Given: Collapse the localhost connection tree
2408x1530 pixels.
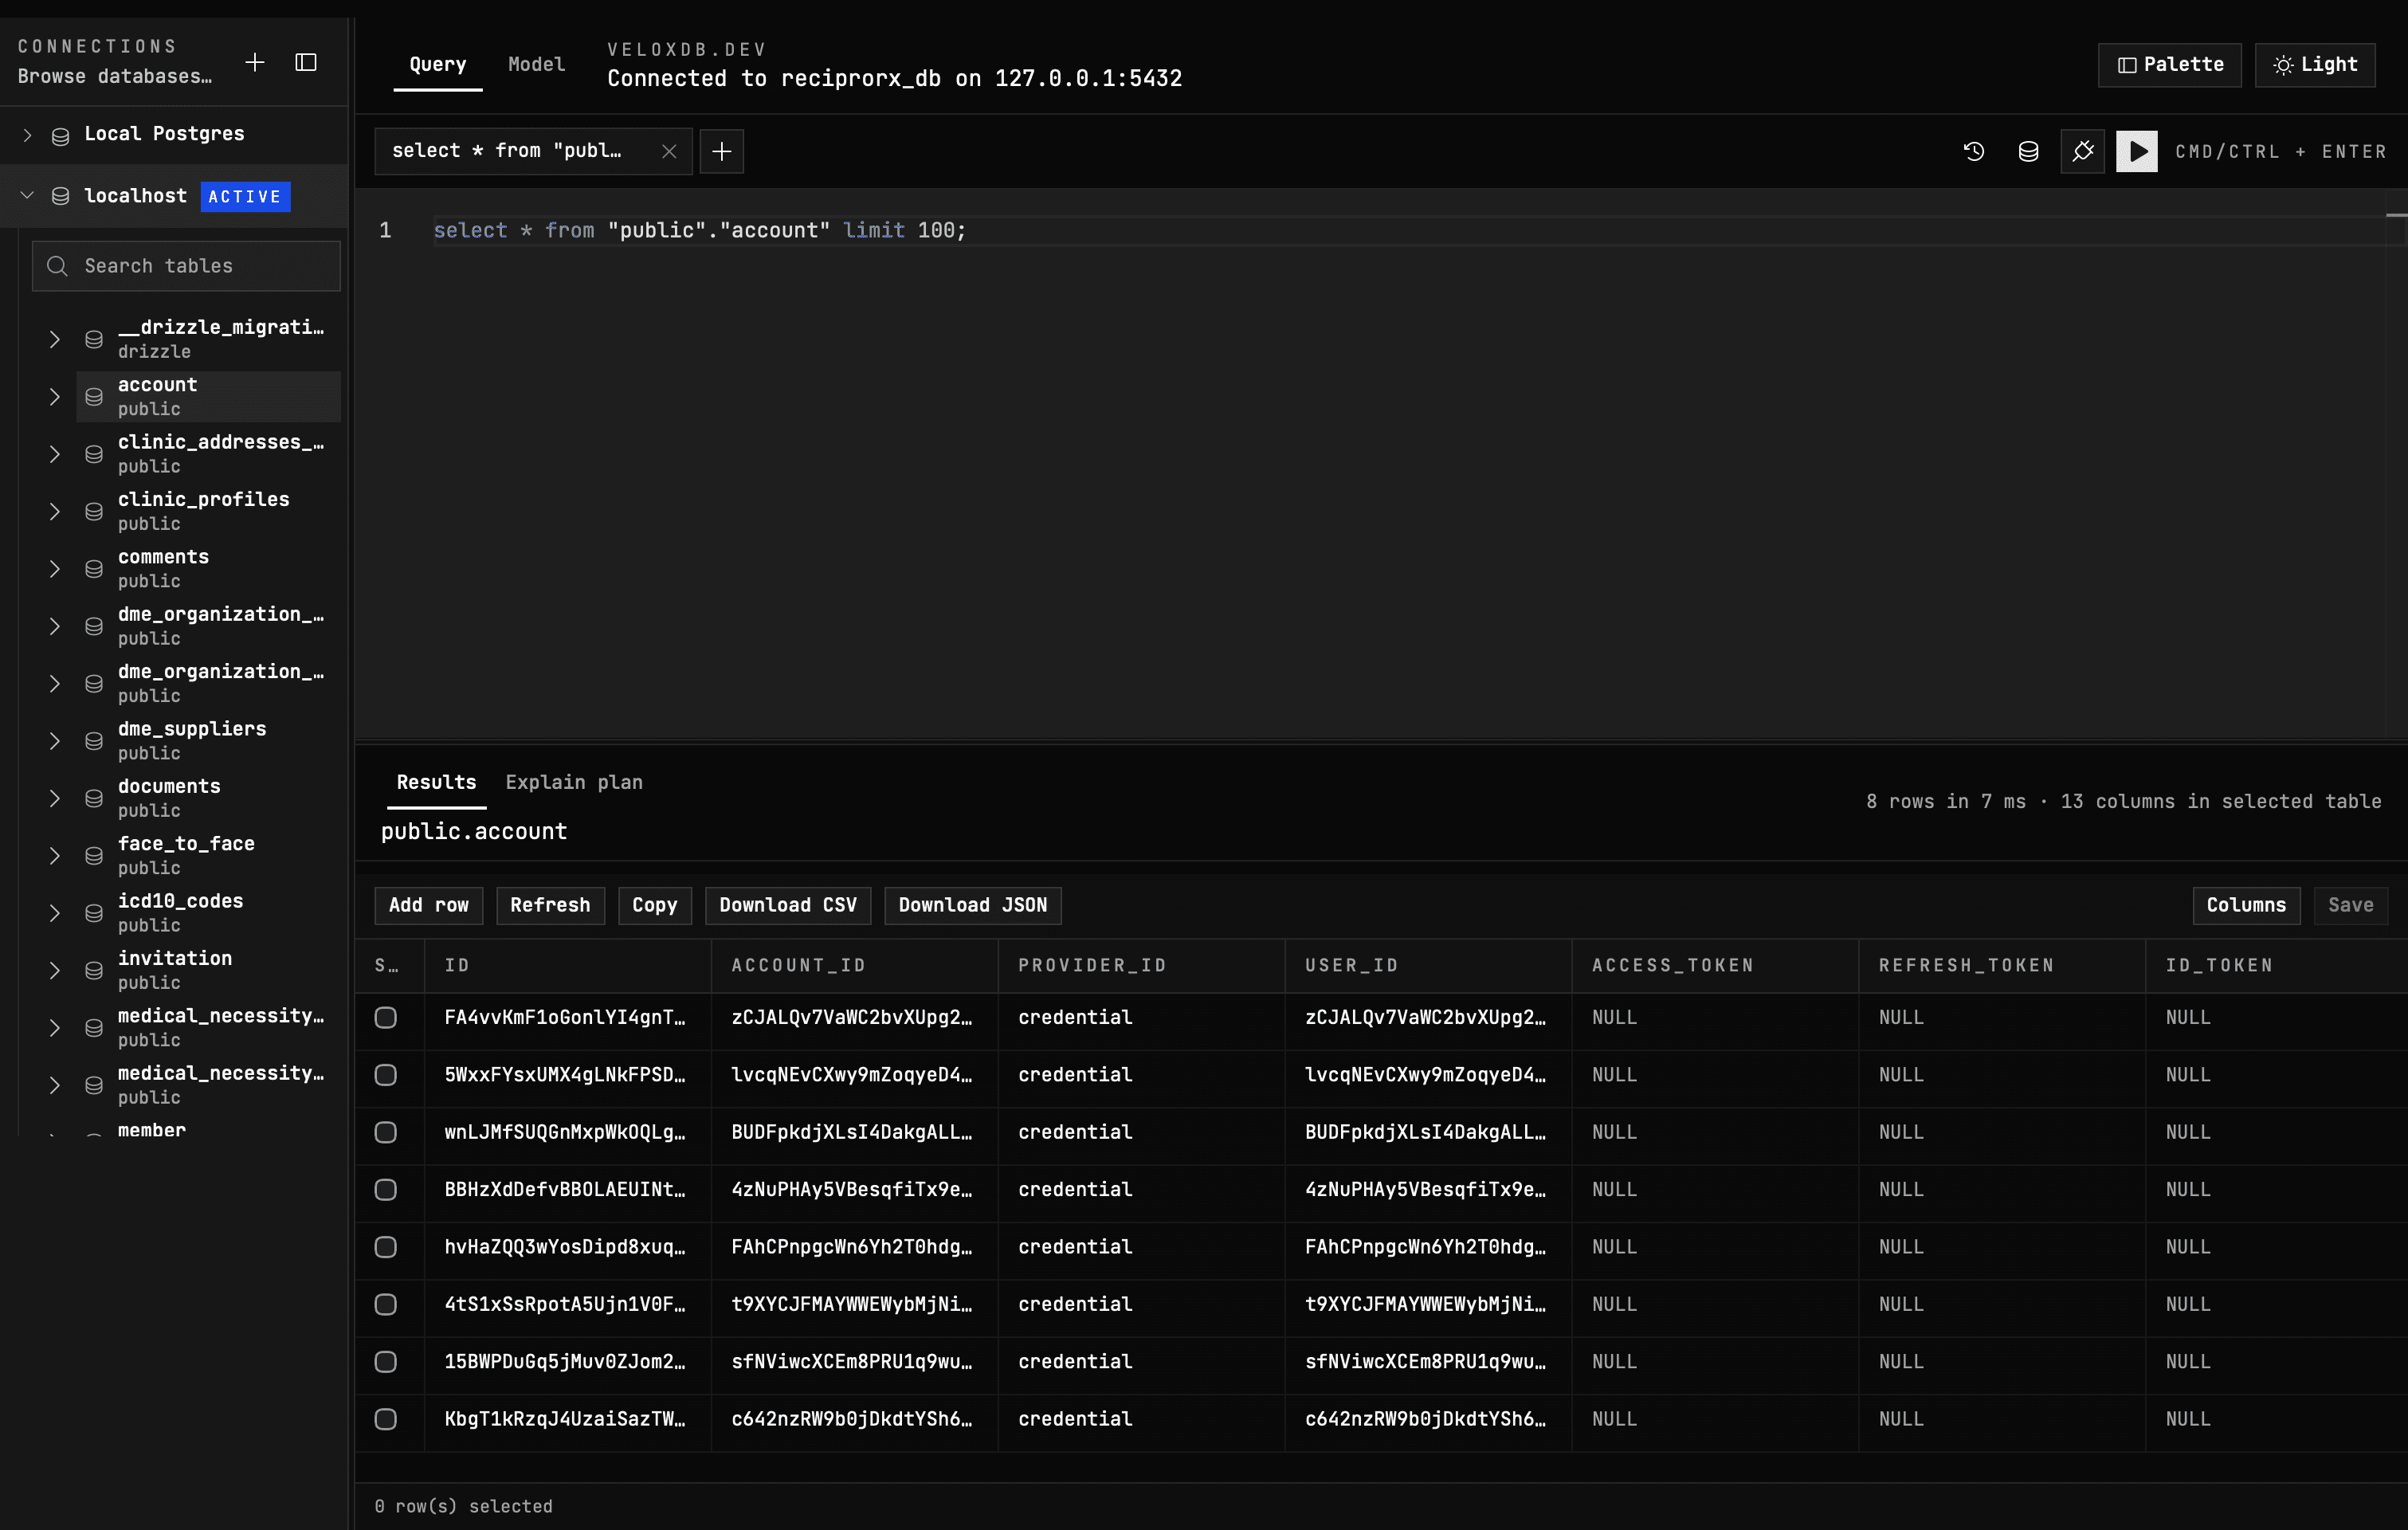Looking at the screenshot, I should pos(26,196).
